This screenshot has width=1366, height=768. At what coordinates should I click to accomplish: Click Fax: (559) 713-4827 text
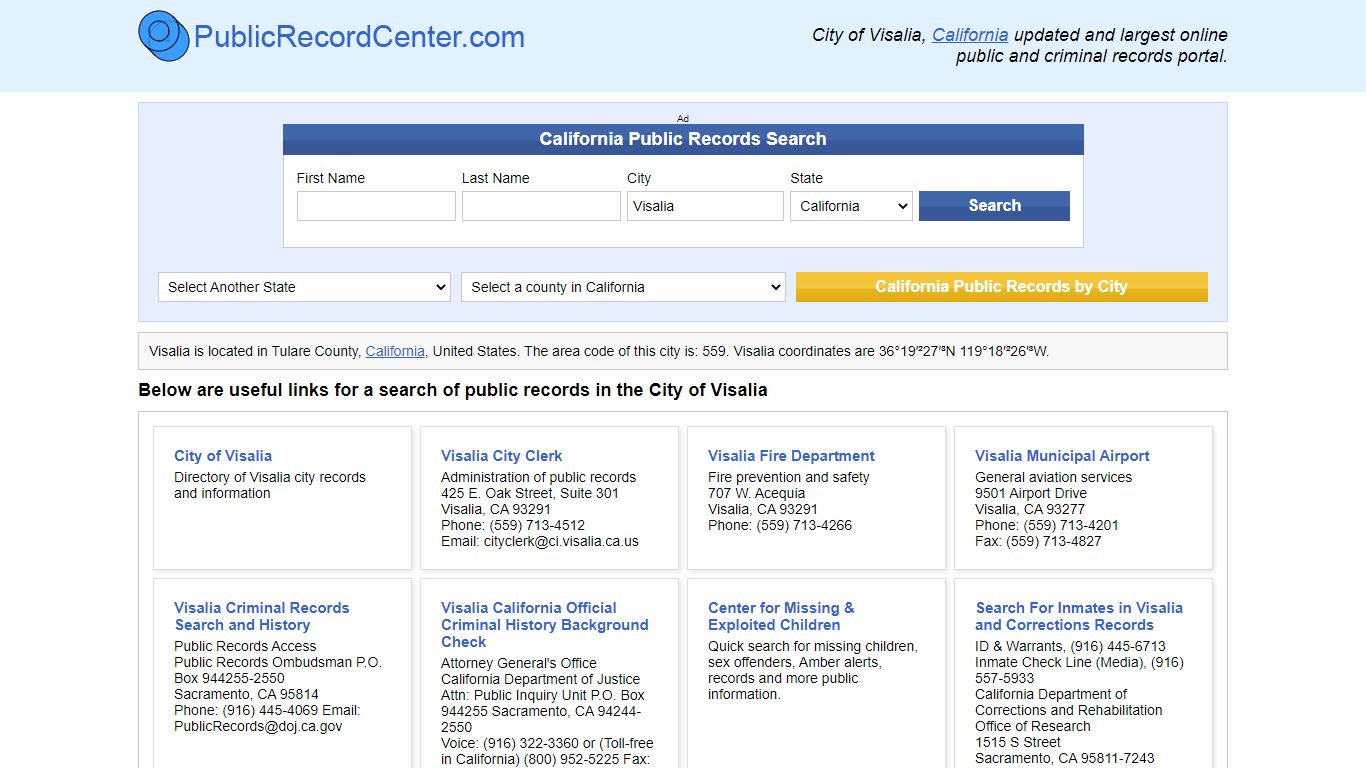click(1038, 541)
